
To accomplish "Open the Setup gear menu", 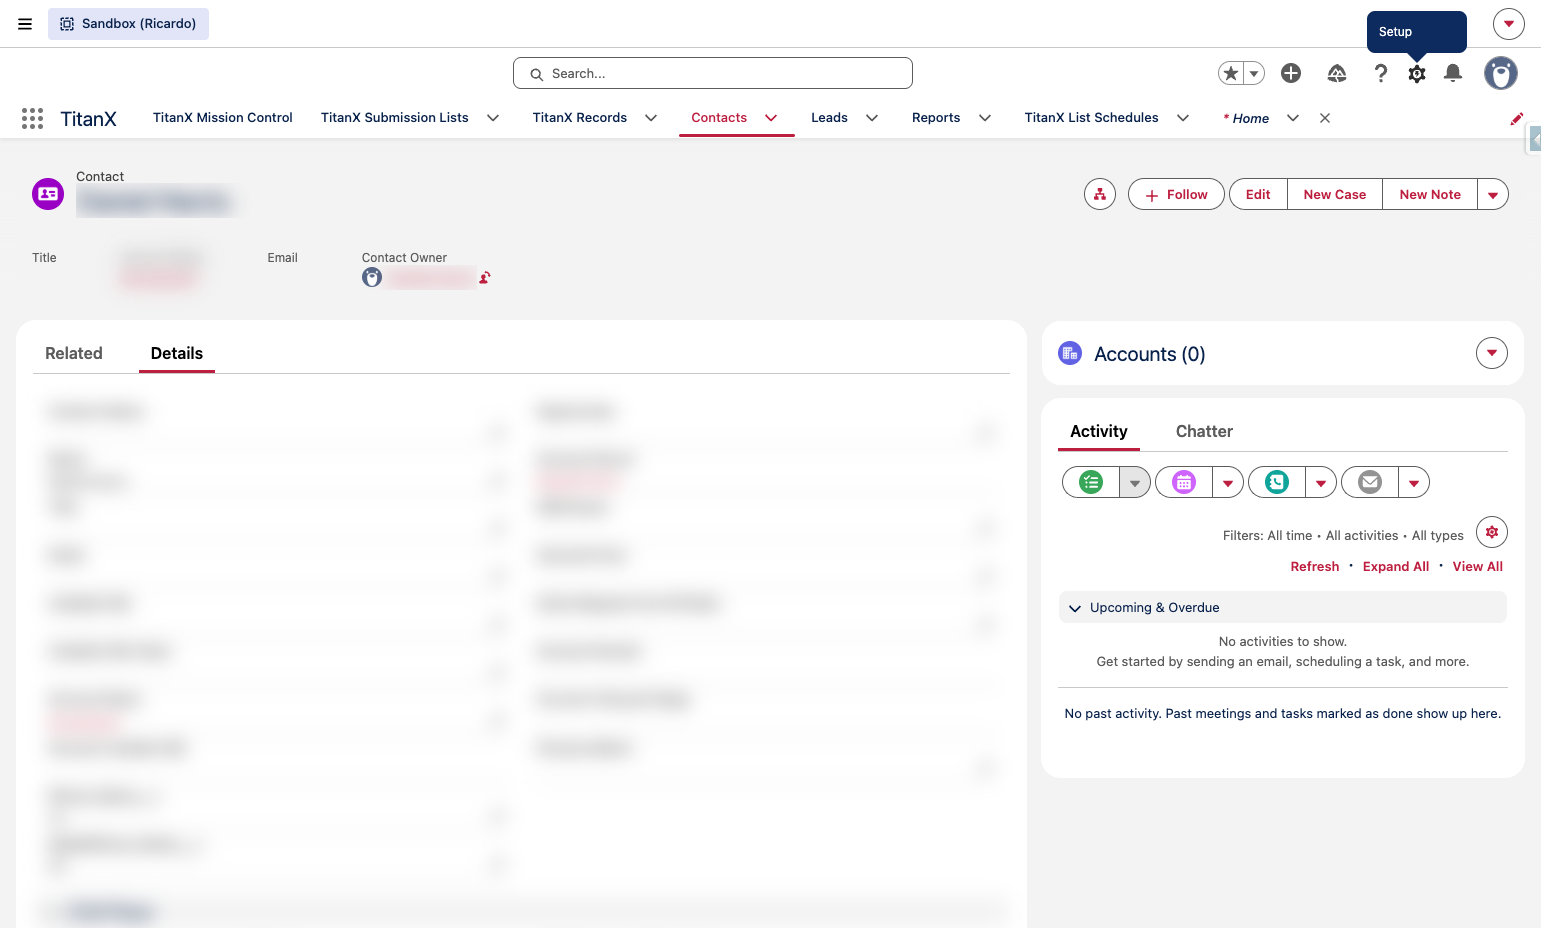I will (1417, 73).
